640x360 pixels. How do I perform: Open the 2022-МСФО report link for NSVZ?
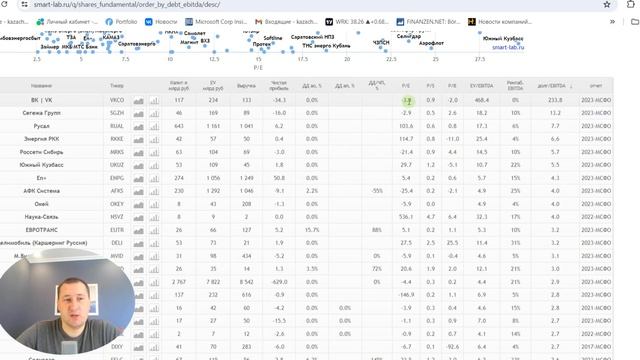click(x=596, y=217)
